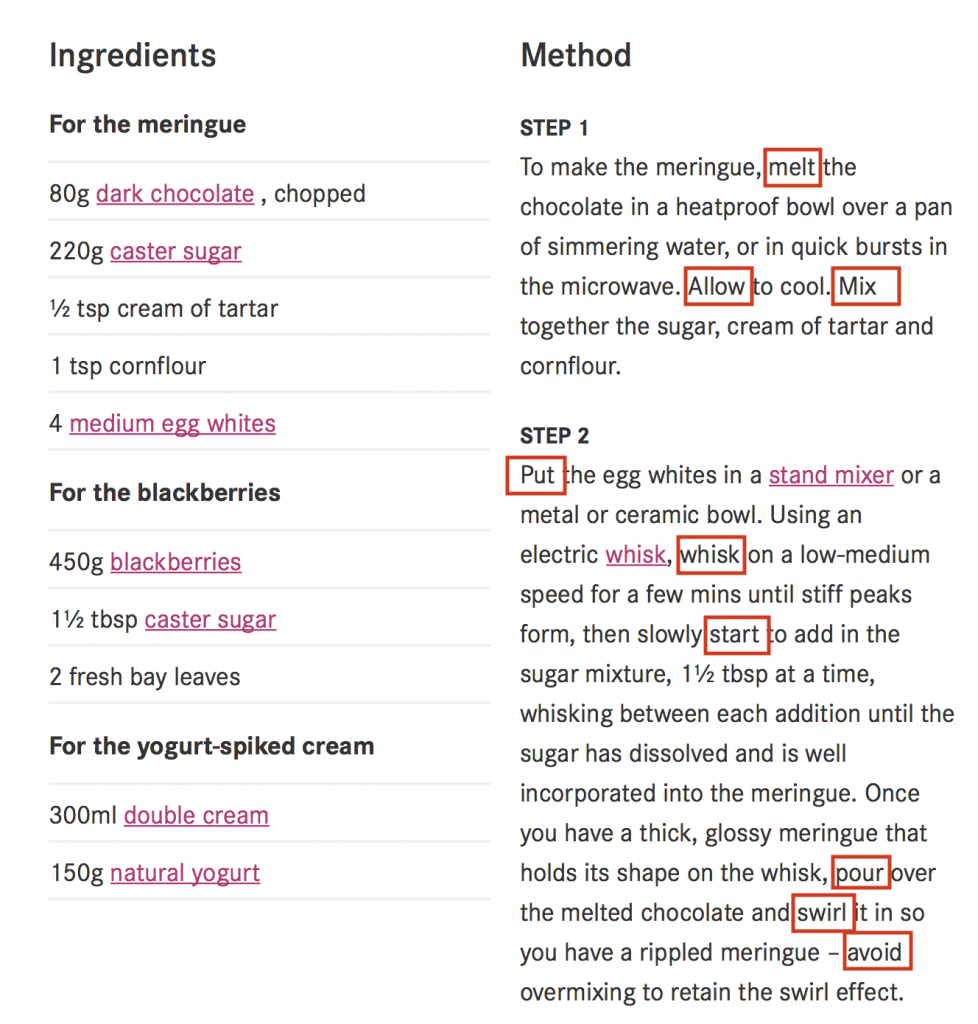Click the boxed word pour in Step 2
This screenshot has width=978, height=1024.
[x=860, y=872]
